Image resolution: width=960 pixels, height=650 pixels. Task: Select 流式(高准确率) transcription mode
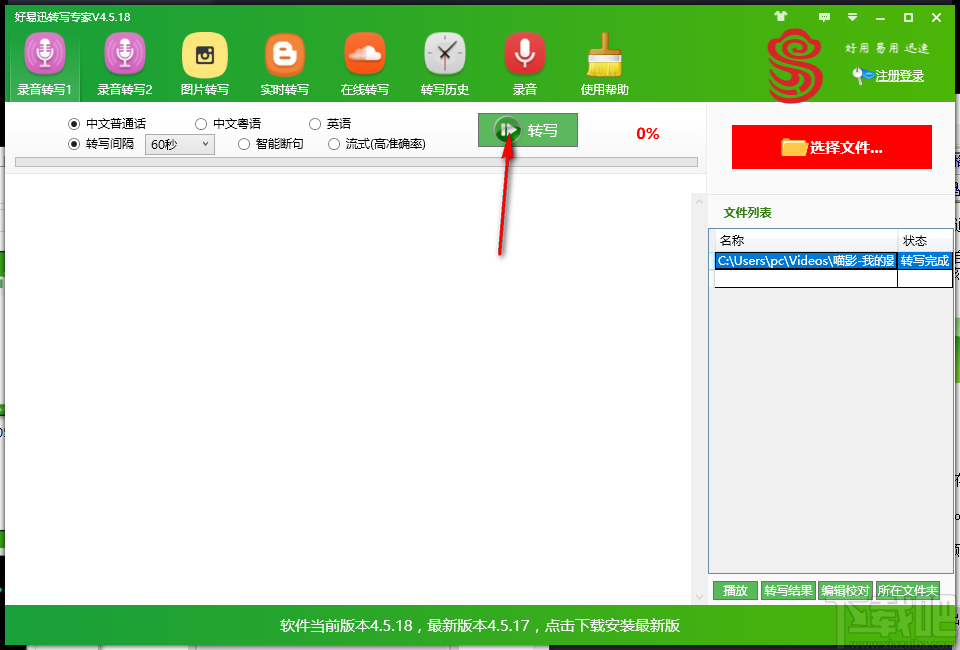click(334, 143)
